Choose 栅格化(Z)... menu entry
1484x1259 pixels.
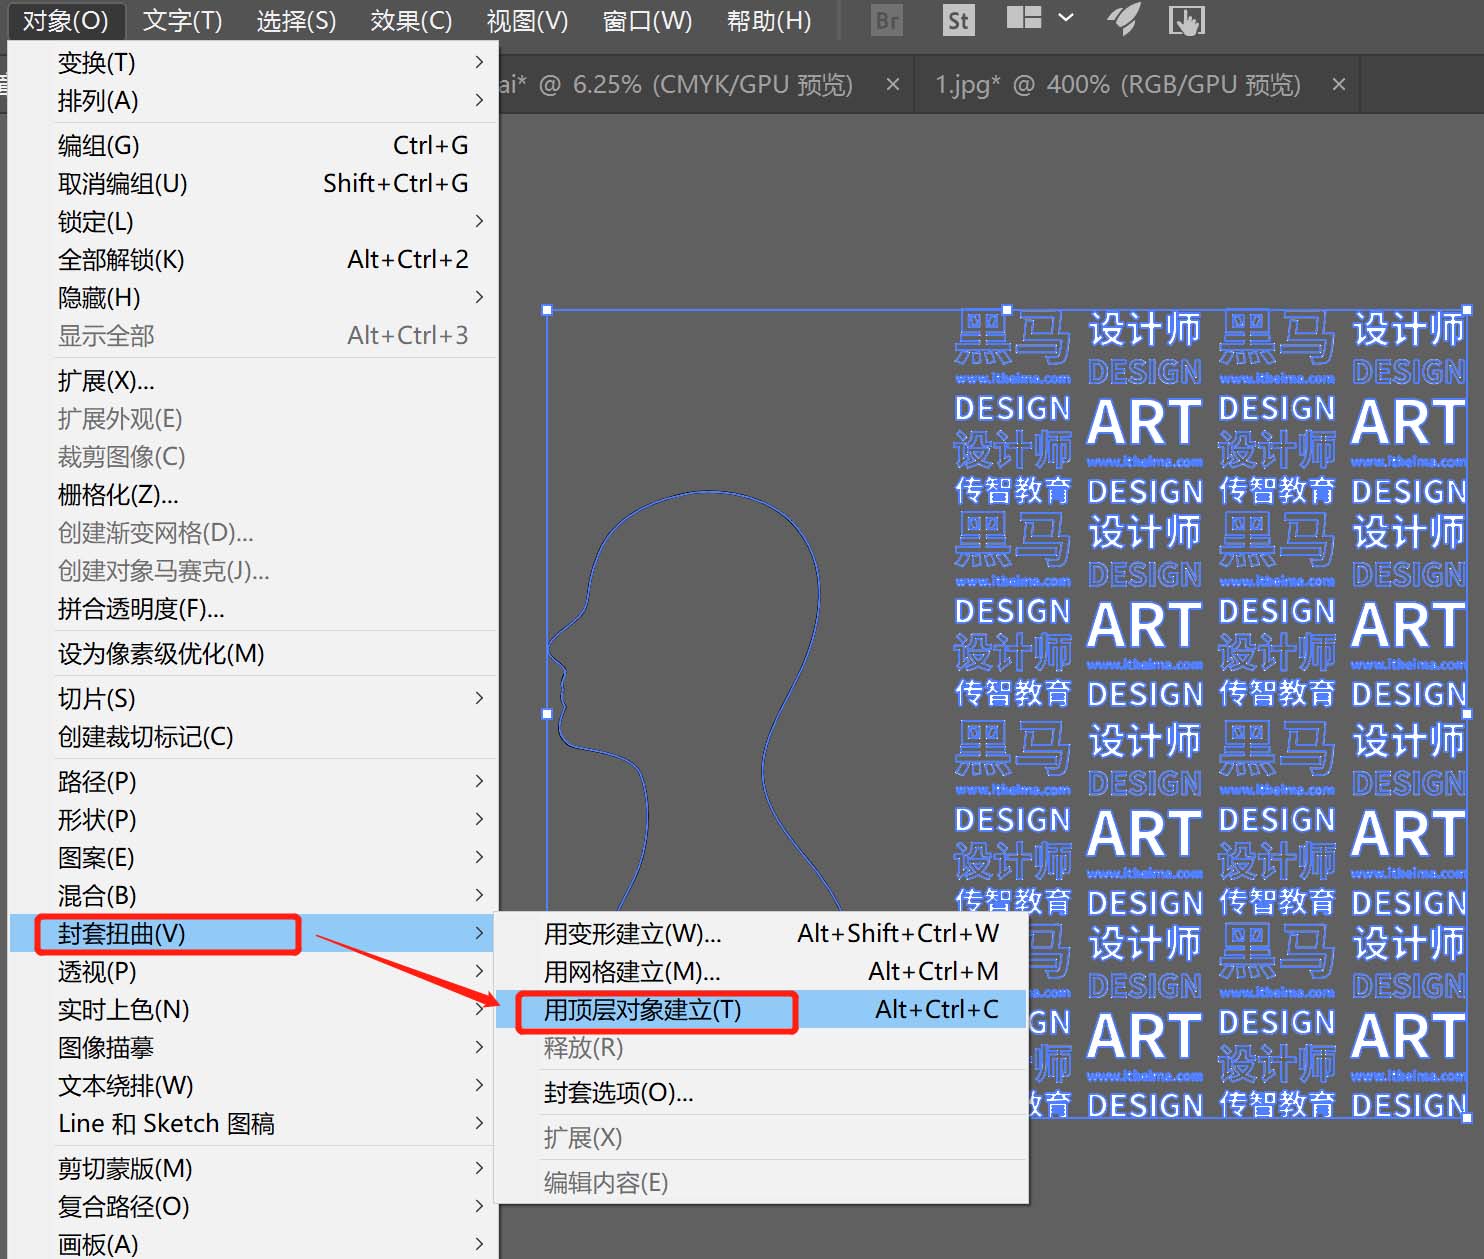coord(253,495)
